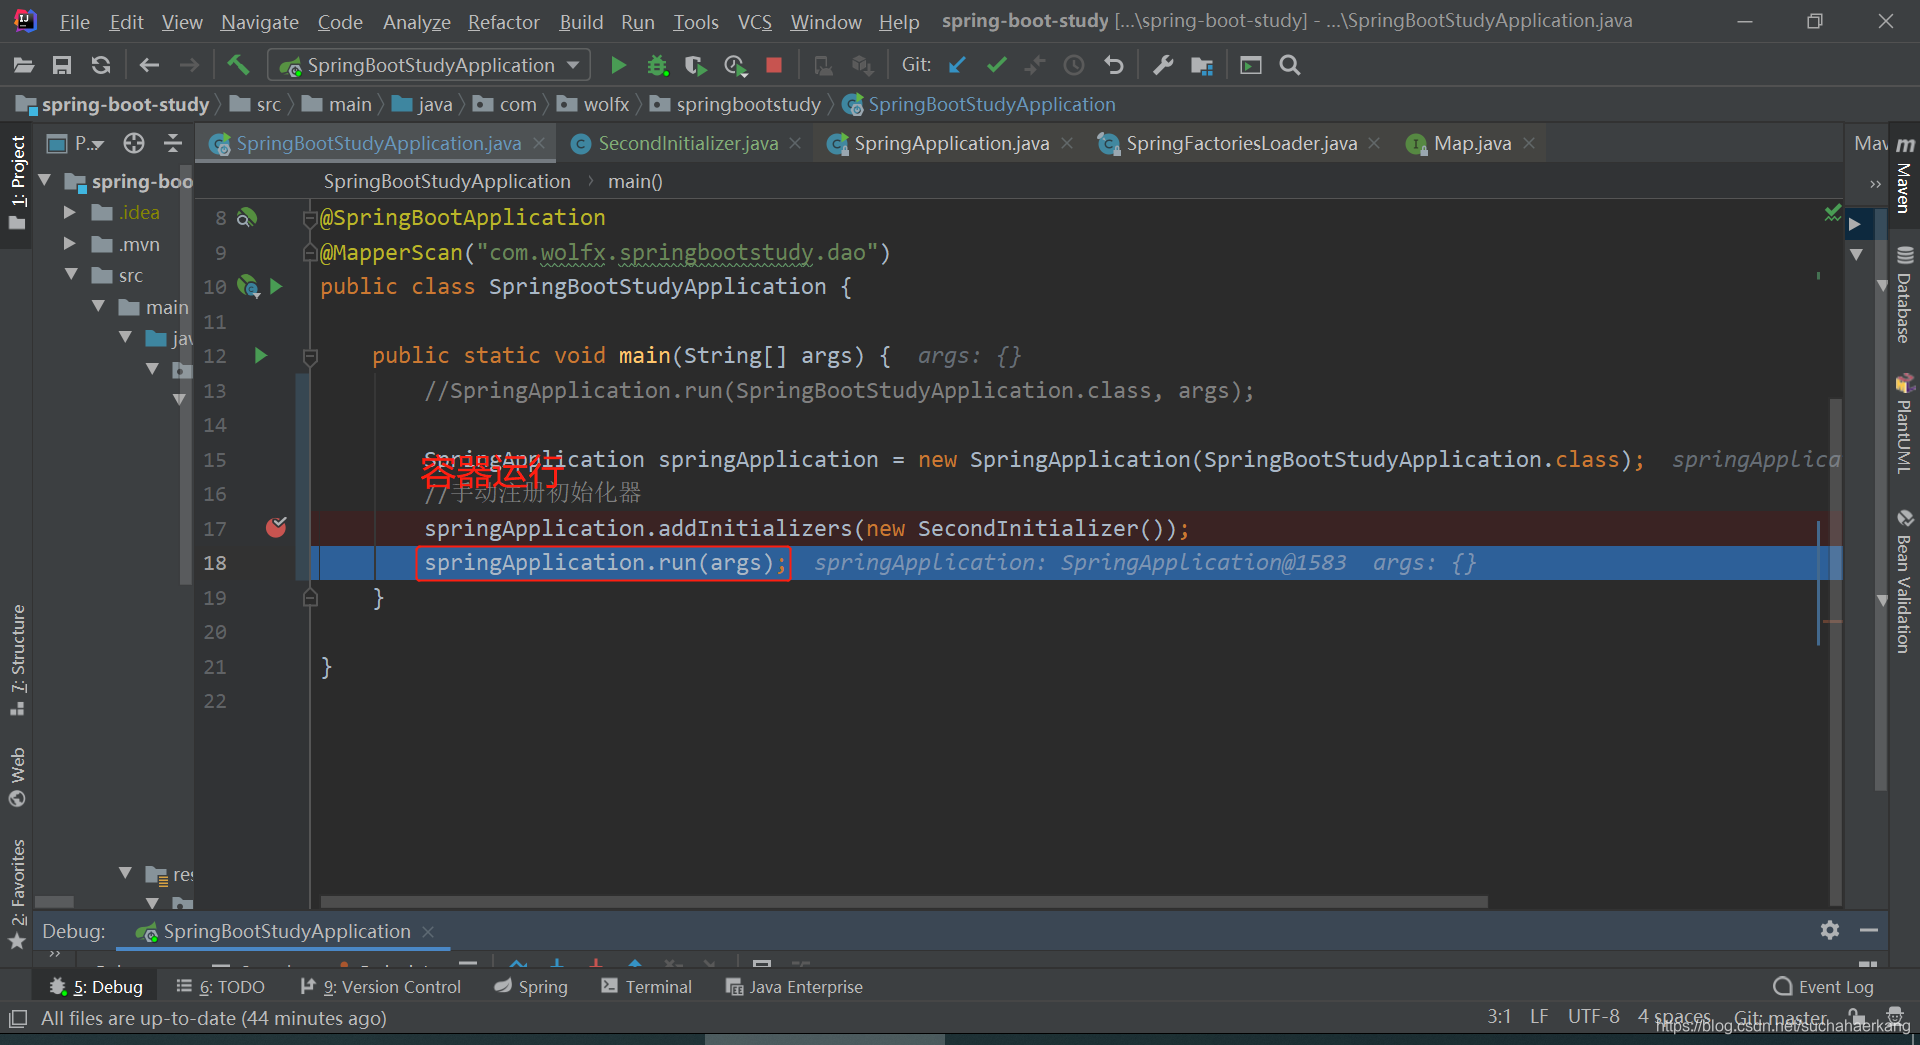Open Project Structure icon in toolbar
This screenshot has width=1920, height=1045.
pos(1202,65)
